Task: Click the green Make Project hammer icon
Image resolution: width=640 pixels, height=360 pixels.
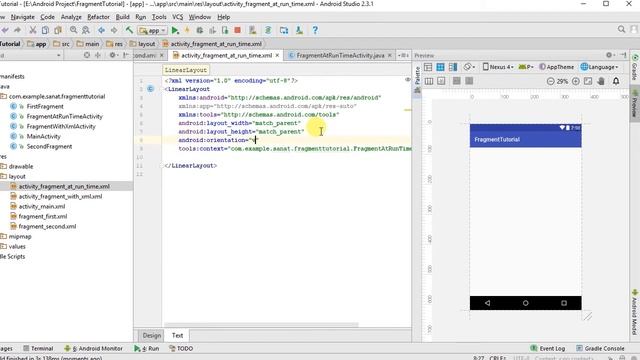Action: 129,30
